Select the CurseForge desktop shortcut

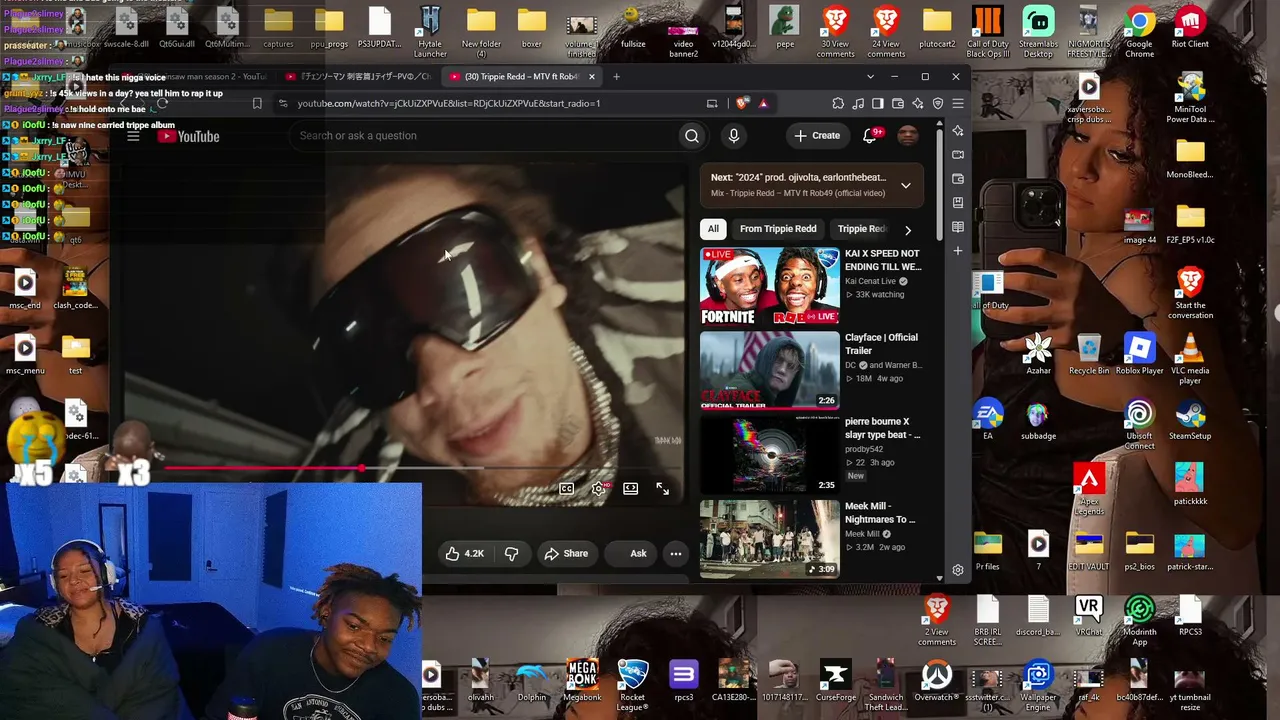pos(835,682)
